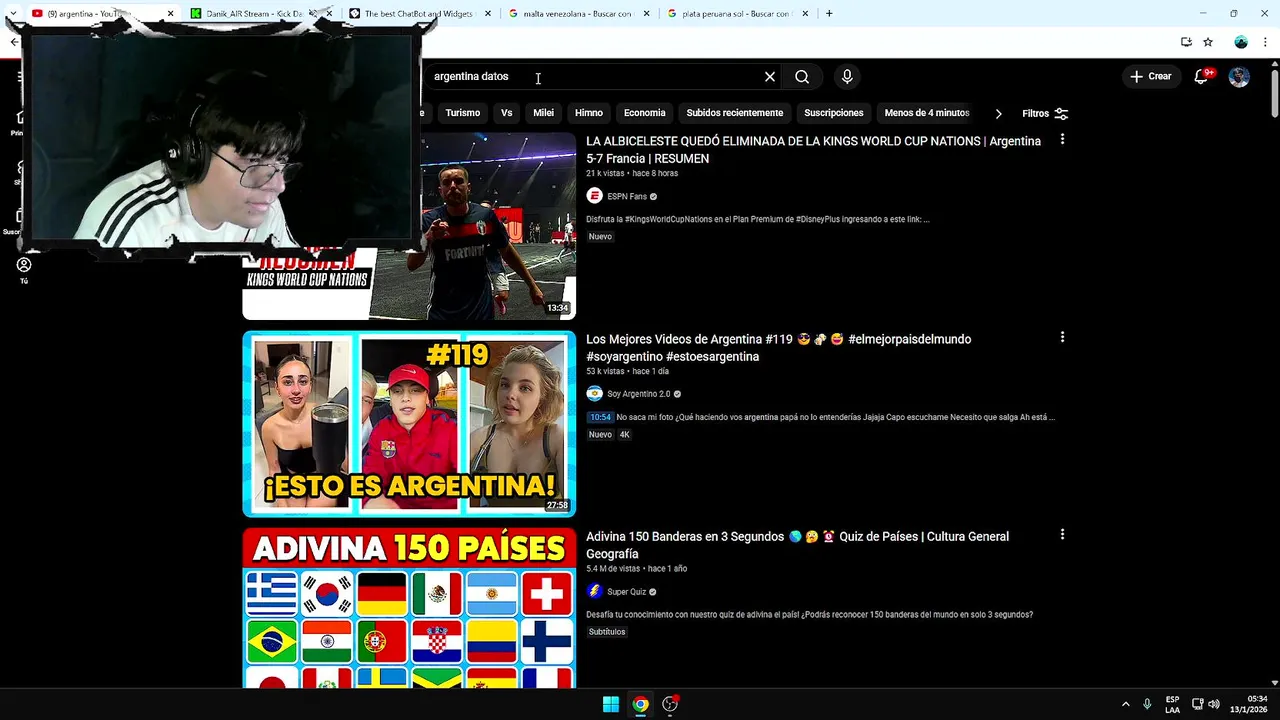Image resolution: width=1280 pixels, height=720 pixels.
Task: Open ESPN Fans channel name
Action: 627,197
